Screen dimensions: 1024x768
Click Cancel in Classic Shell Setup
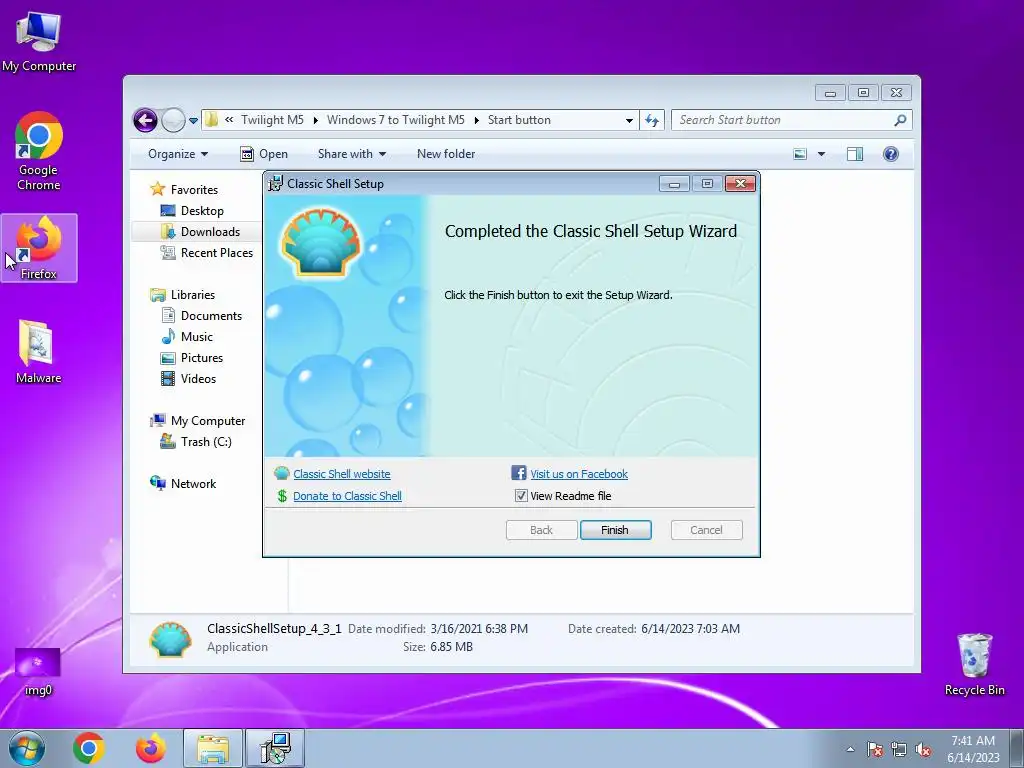[707, 530]
